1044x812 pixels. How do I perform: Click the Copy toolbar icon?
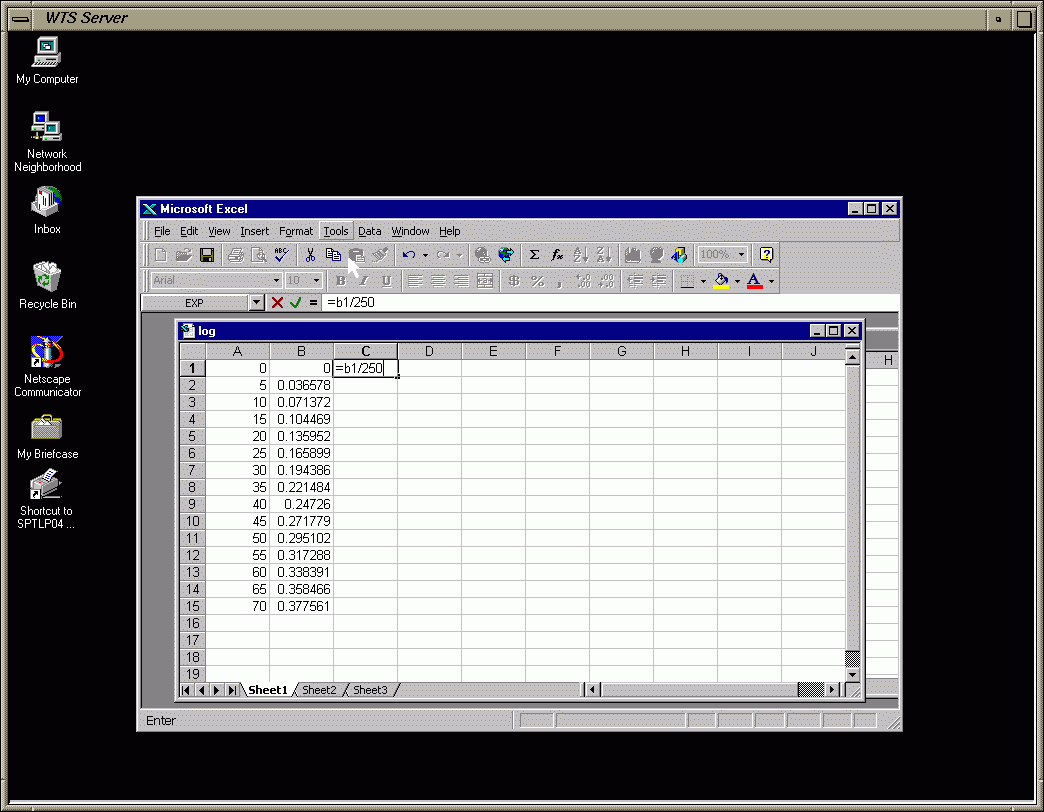point(333,255)
